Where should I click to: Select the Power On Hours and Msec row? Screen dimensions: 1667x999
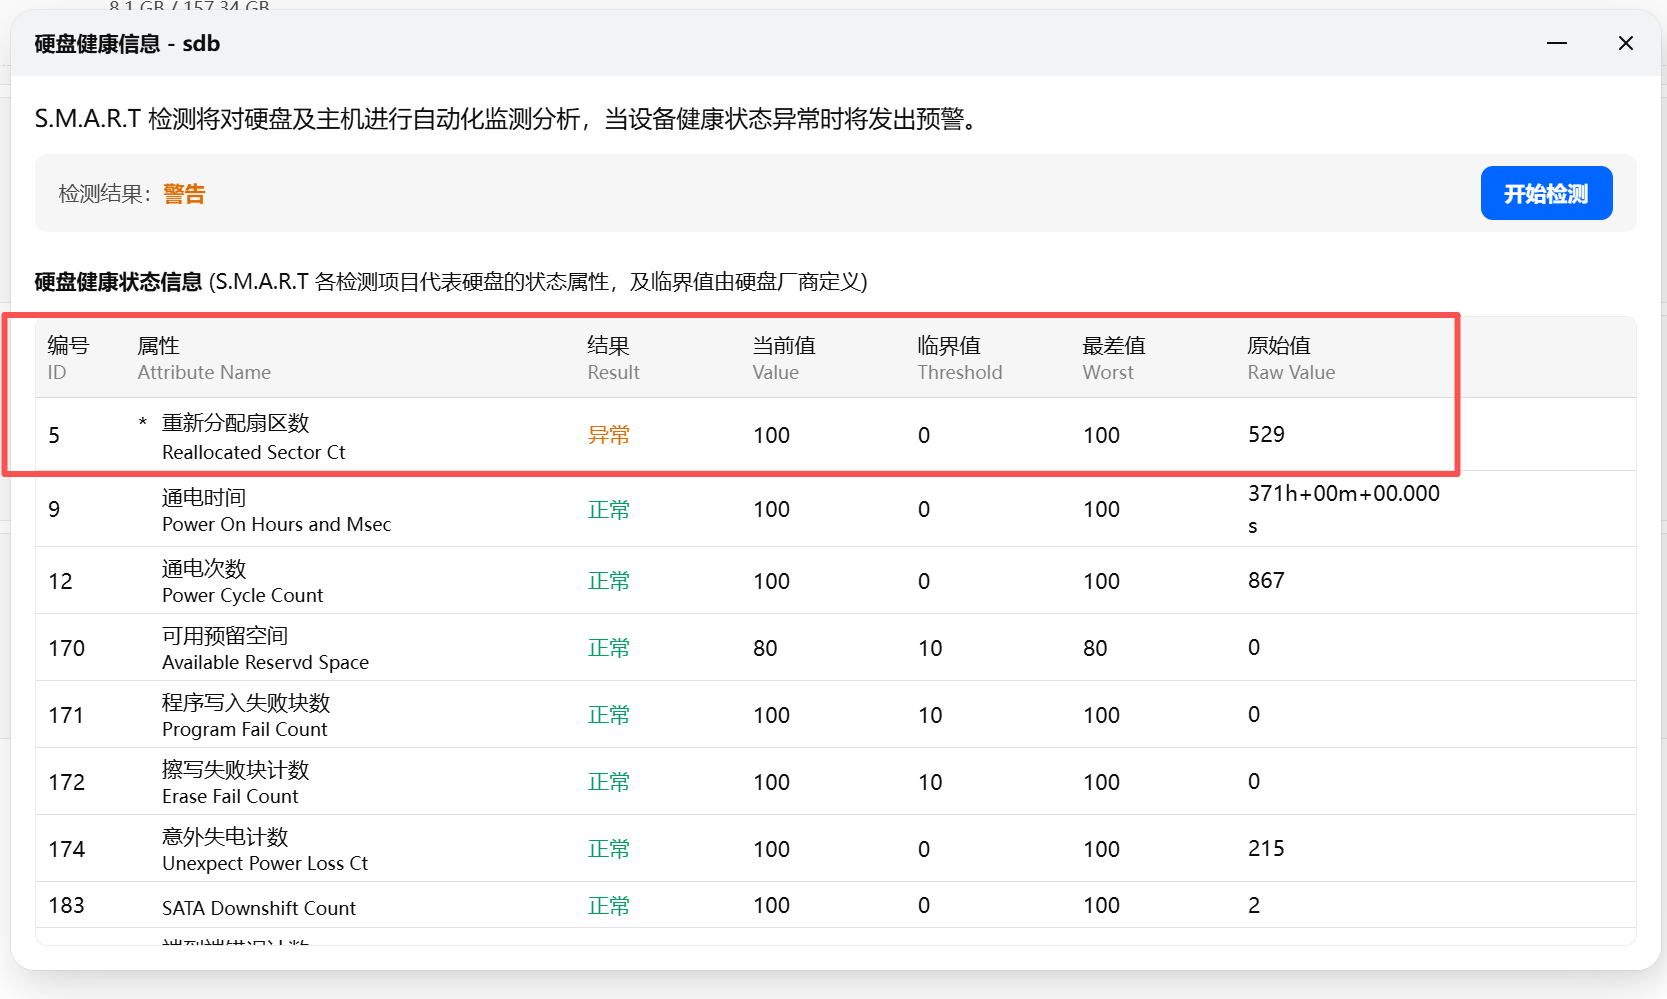[276, 510]
